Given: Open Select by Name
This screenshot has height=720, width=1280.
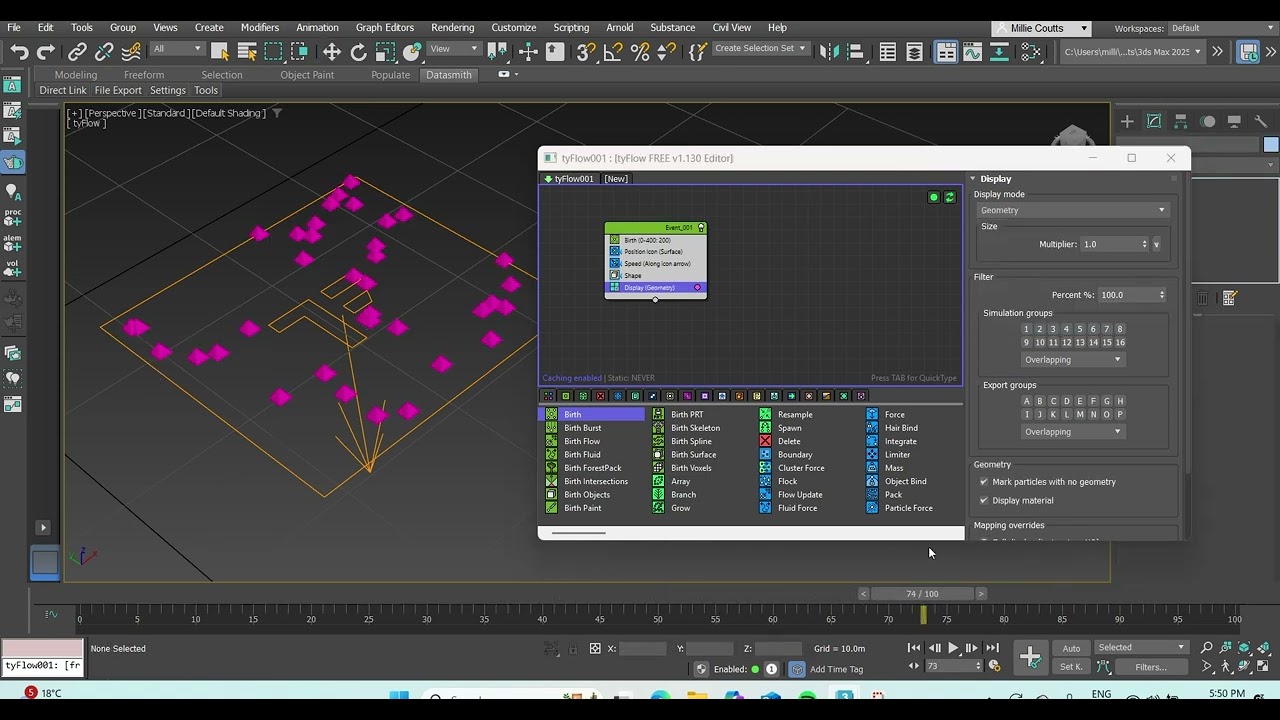Looking at the screenshot, I should coord(247,52).
